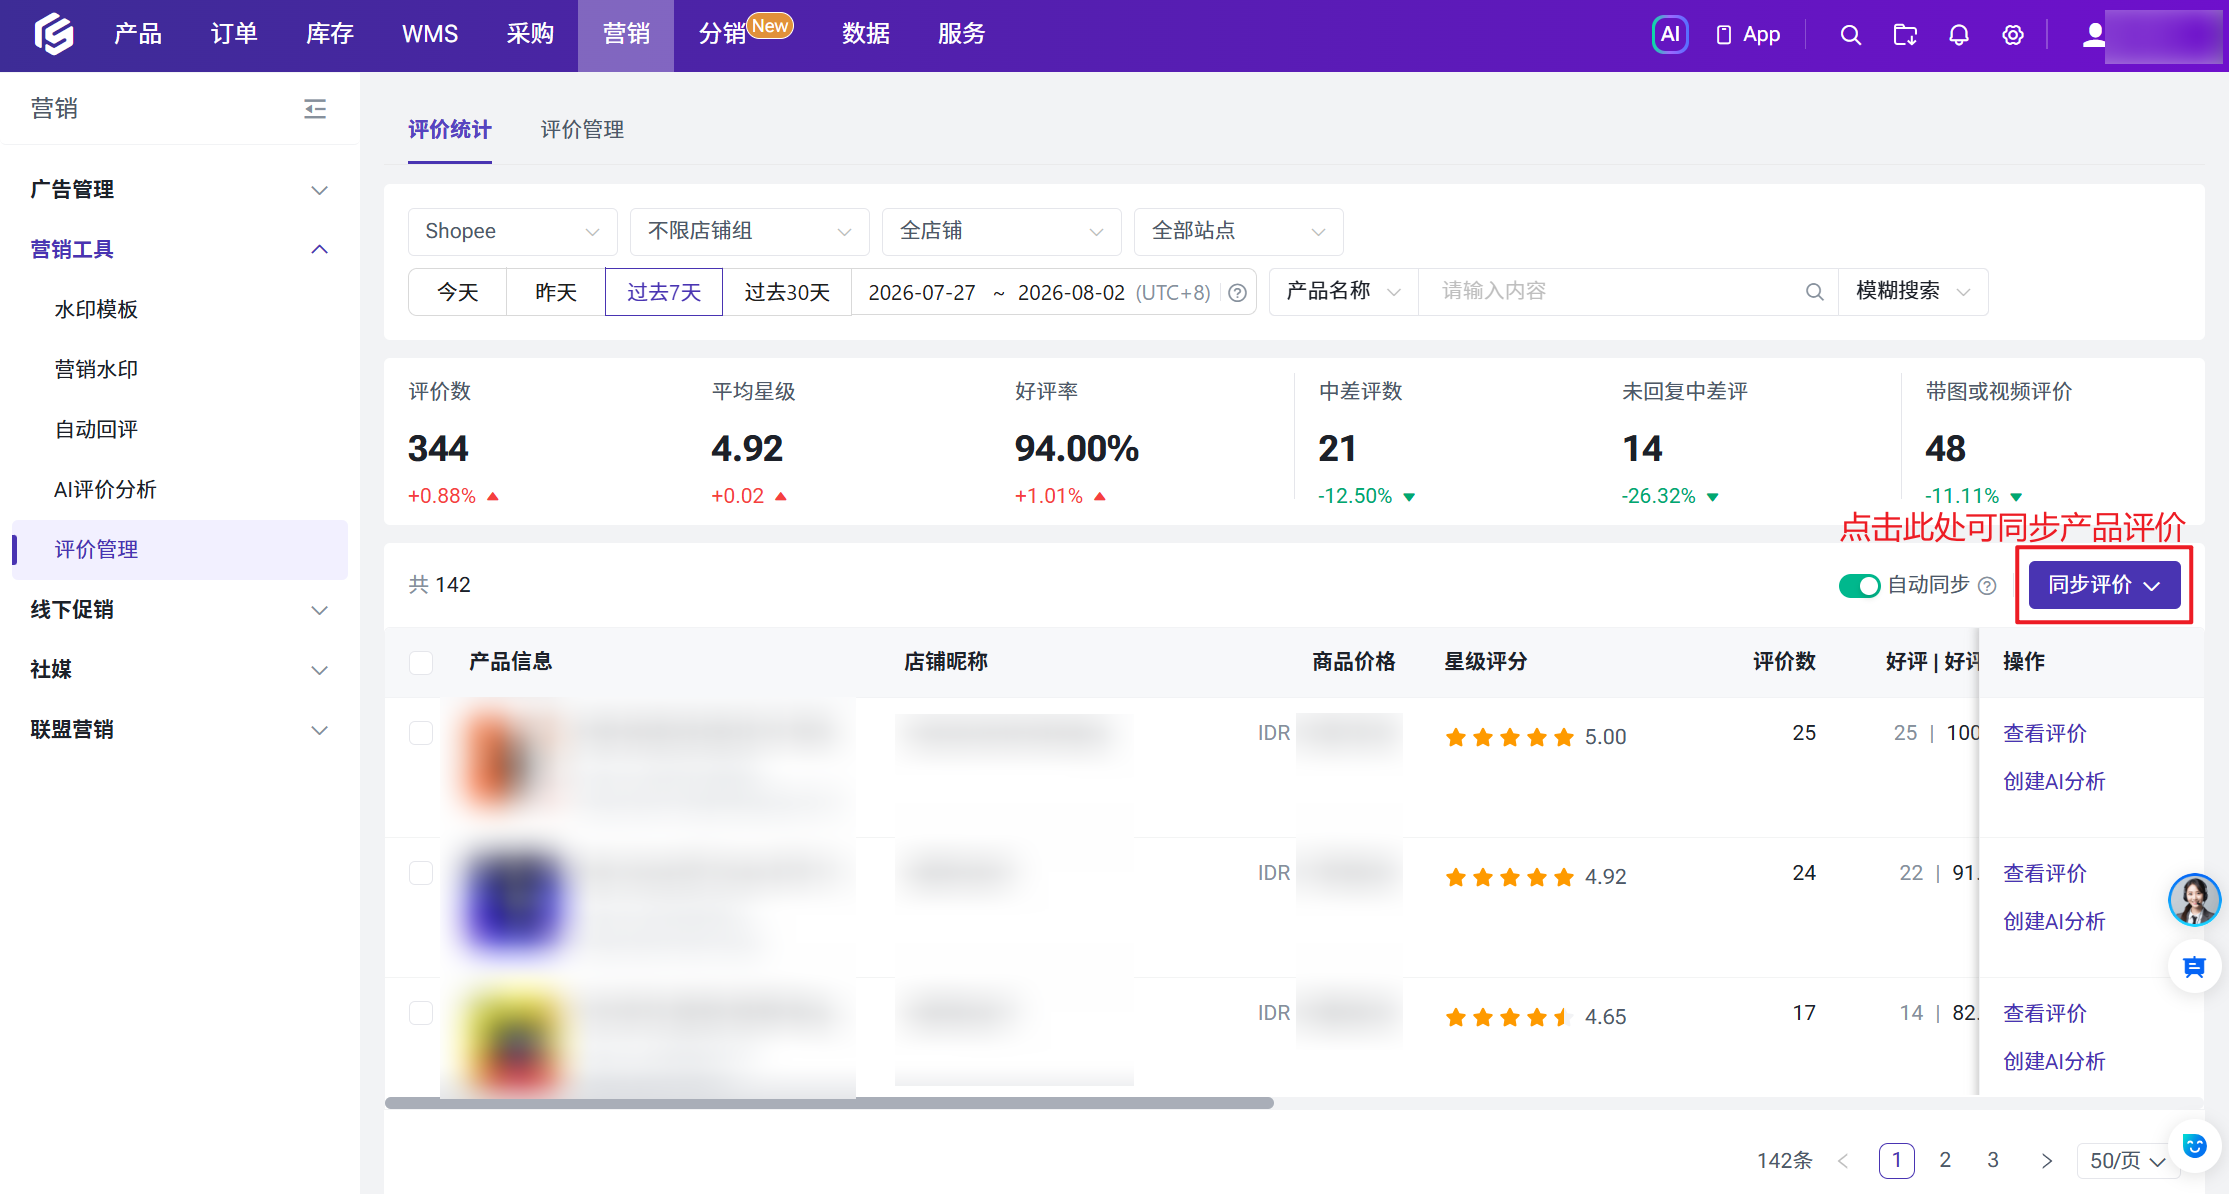Collapse the 营销 sidebar menu
The image size is (2229, 1194).
click(315, 108)
